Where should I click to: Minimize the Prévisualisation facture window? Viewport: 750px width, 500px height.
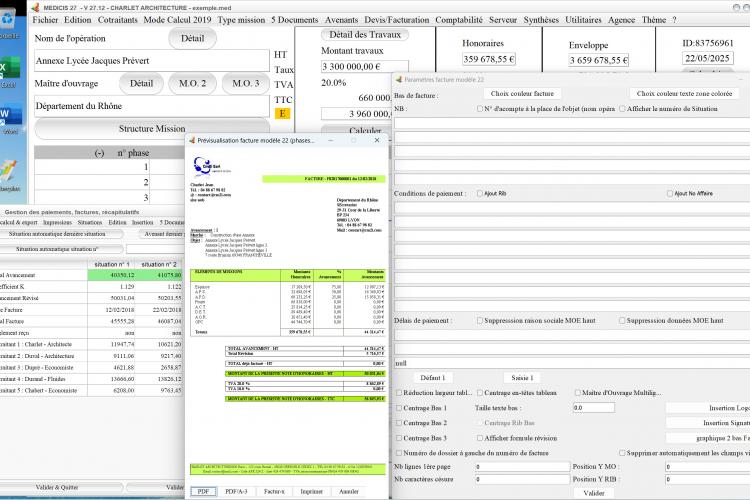(x=331, y=140)
